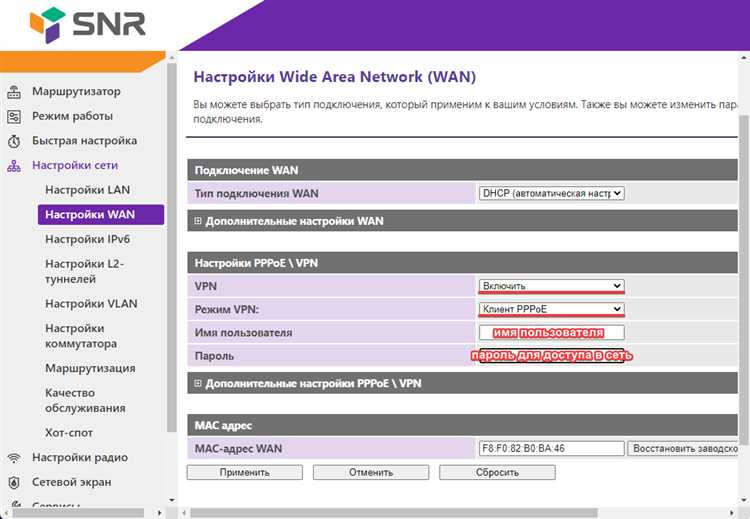The image size is (750, 519).
Task: Click the Сбросить button
Action: [x=497, y=472]
